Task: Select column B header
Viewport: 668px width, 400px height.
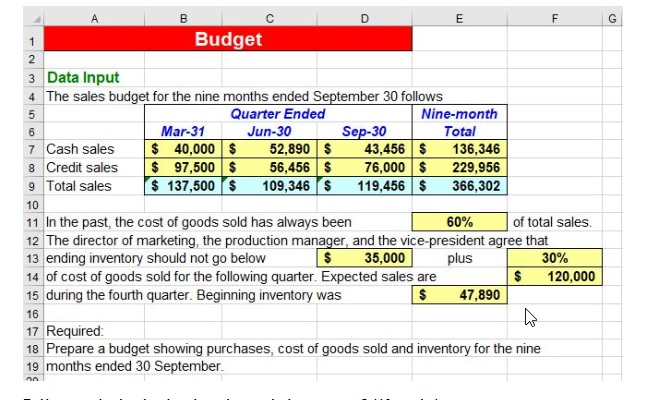Action: (x=183, y=19)
